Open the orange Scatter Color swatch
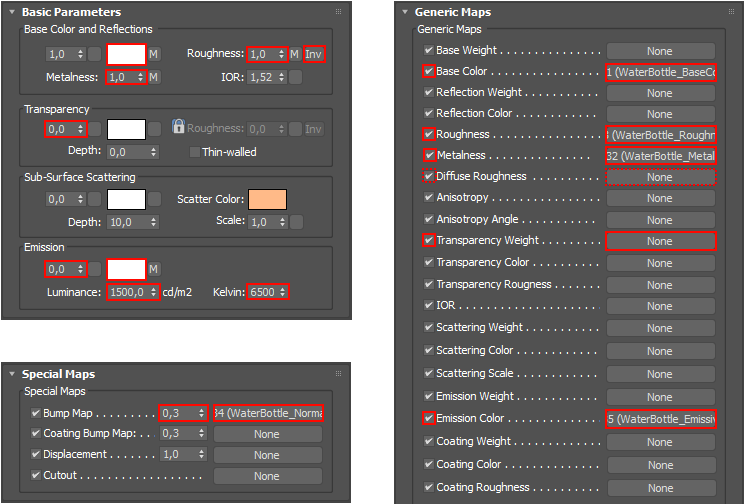Image resolution: width=744 pixels, height=504 pixels. pos(268,199)
